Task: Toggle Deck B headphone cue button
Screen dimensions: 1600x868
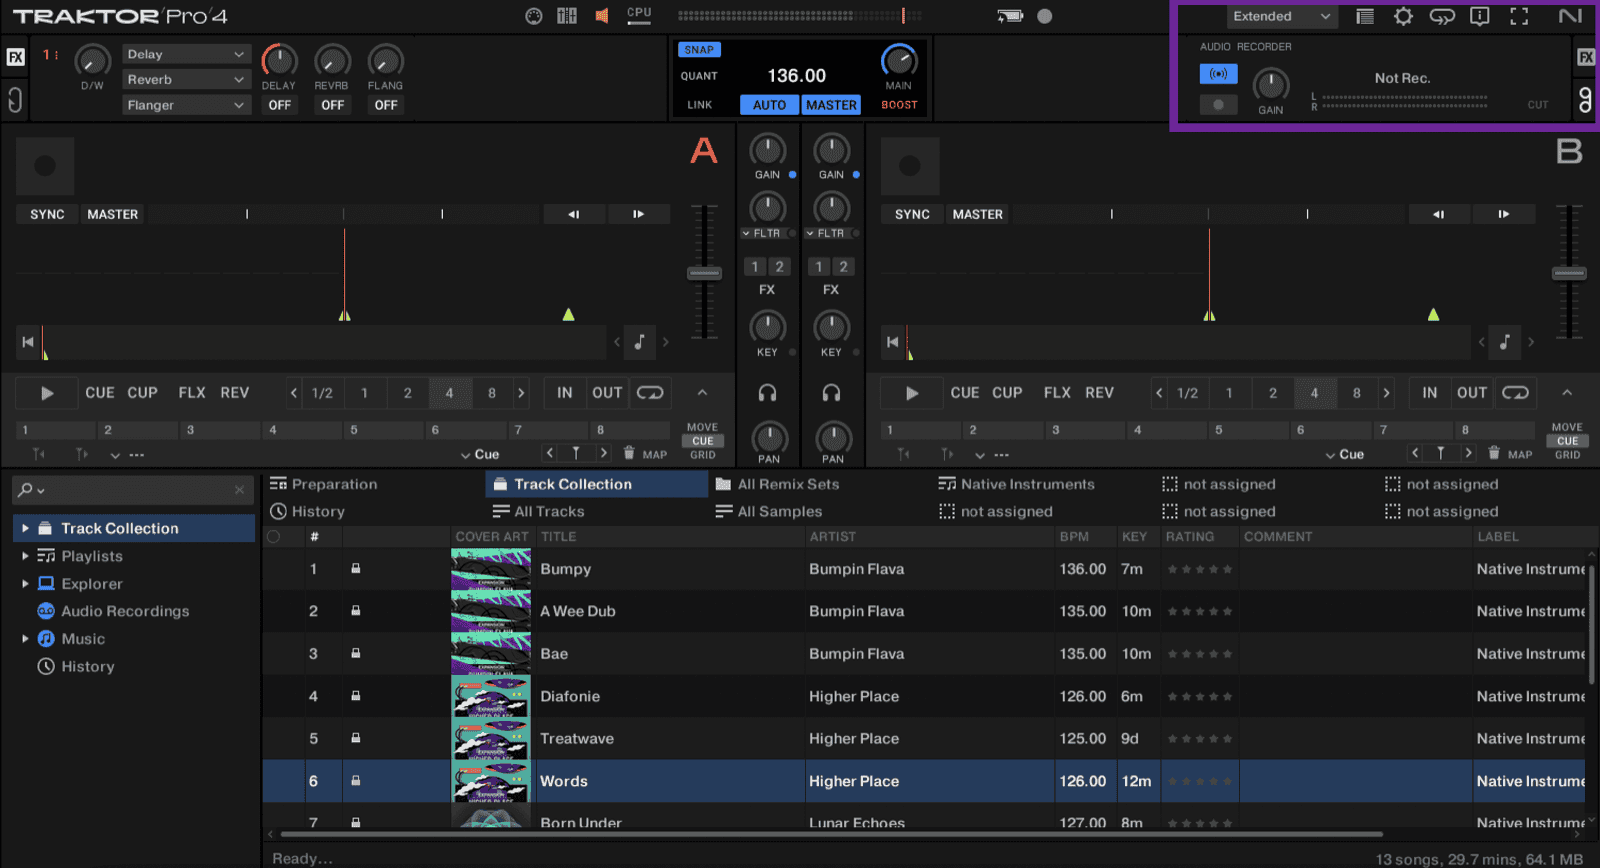Action: click(x=831, y=393)
